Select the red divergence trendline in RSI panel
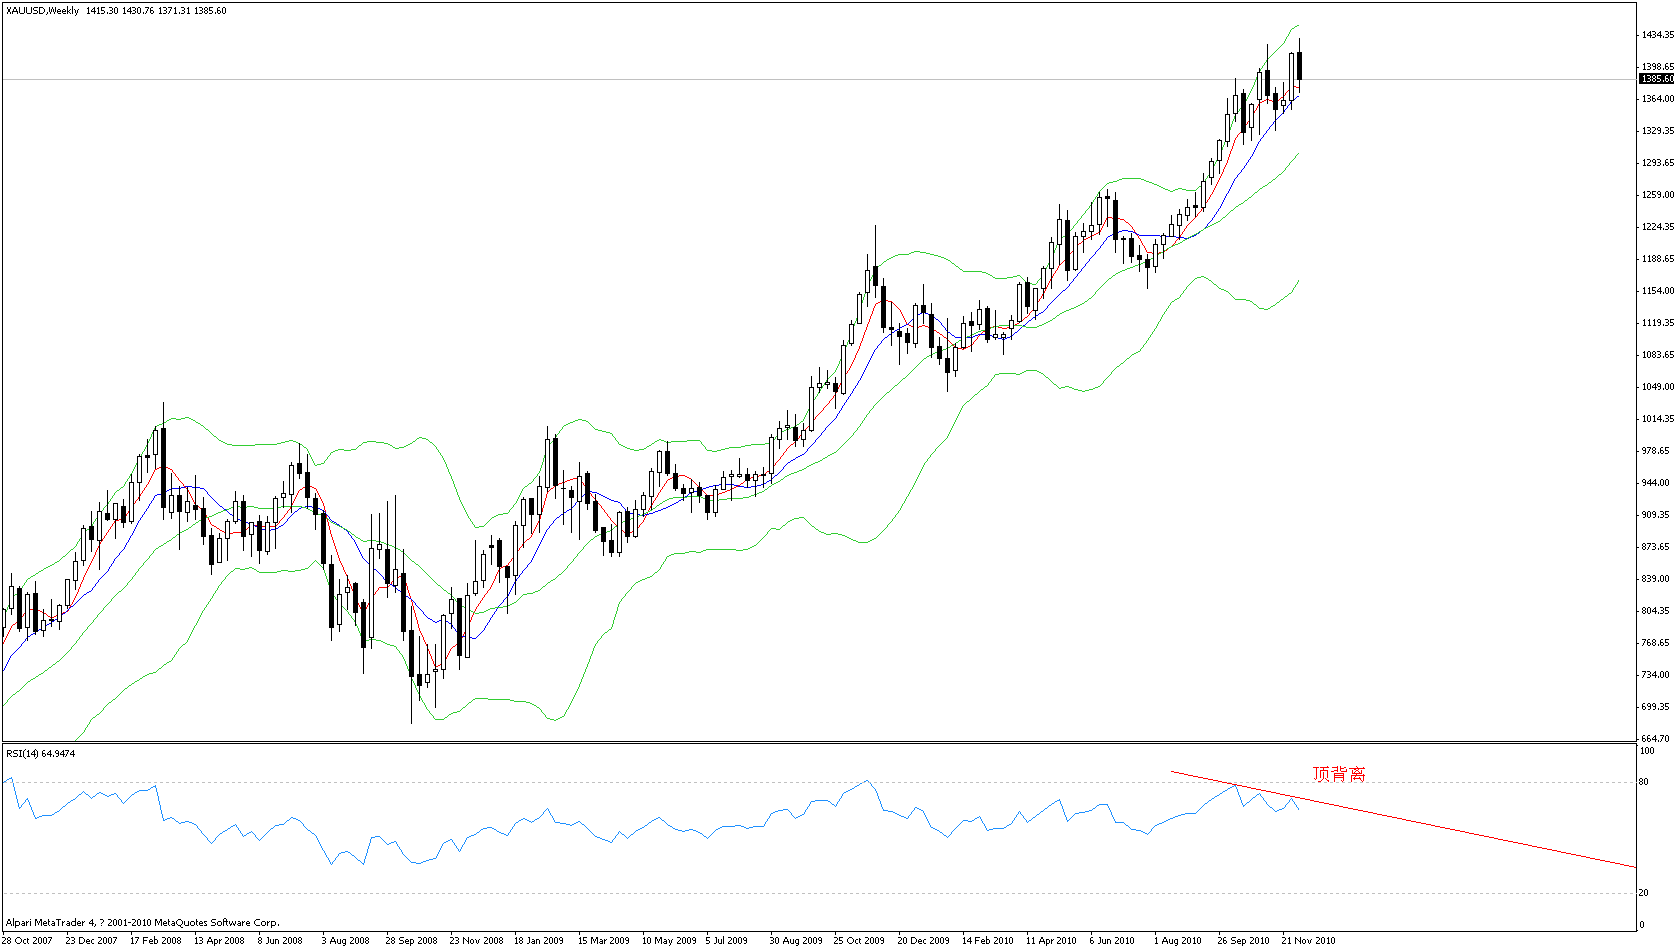Image resolution: width=1674 pixels, height=948 pixels. 1450,829
